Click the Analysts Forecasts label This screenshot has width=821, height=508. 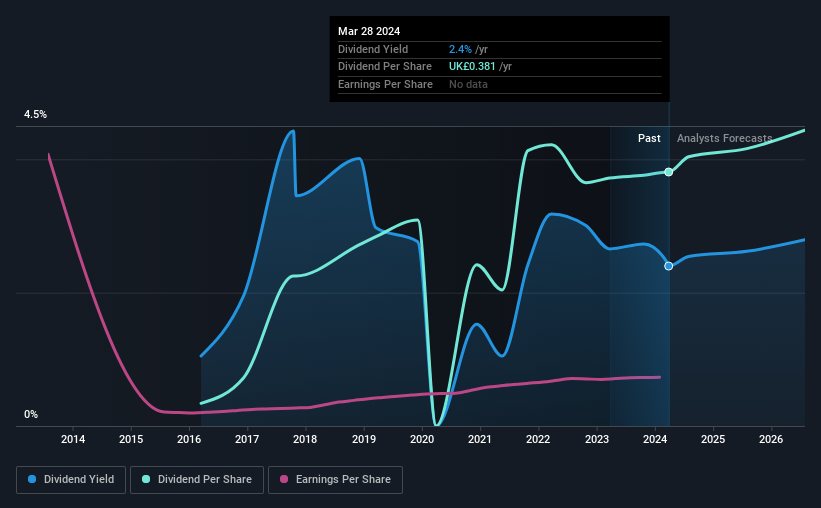tap(725, 138)
